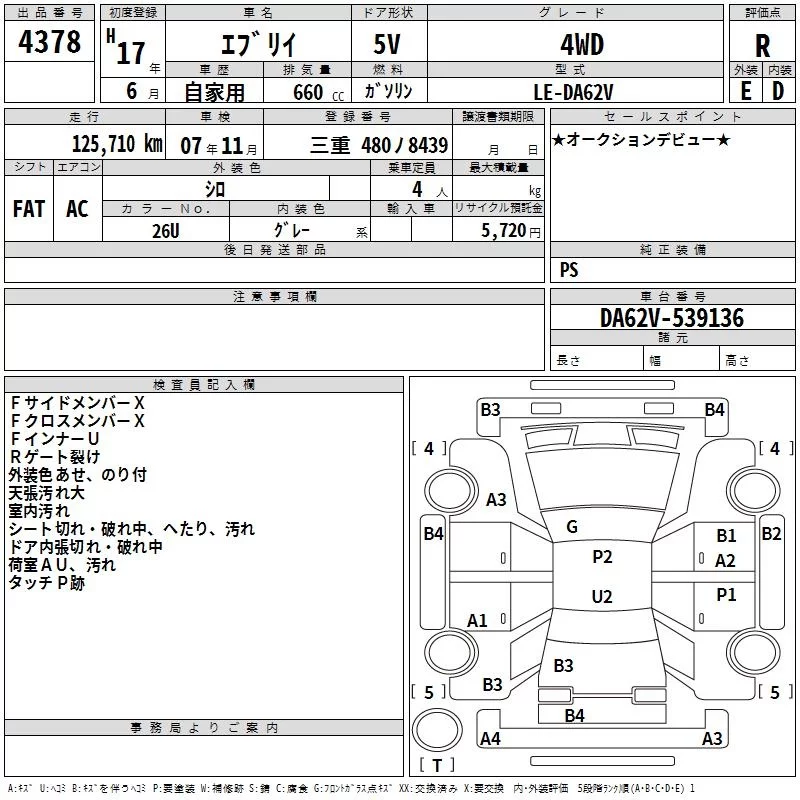Viewport: 800px width, 800px height.
Task: Select the chassis number DA62V-539136
Action: click(672, 317)
